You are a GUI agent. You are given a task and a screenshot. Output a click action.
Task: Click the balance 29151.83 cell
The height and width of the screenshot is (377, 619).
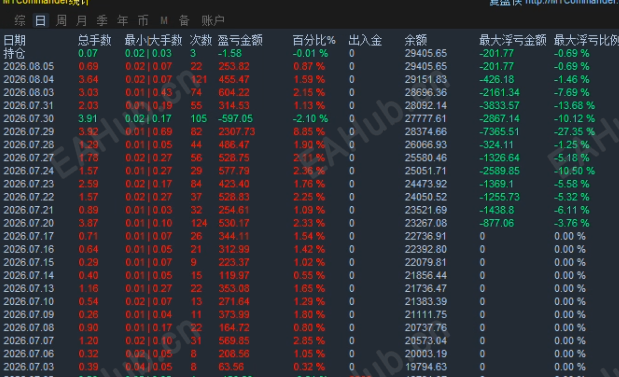(426, 79)
